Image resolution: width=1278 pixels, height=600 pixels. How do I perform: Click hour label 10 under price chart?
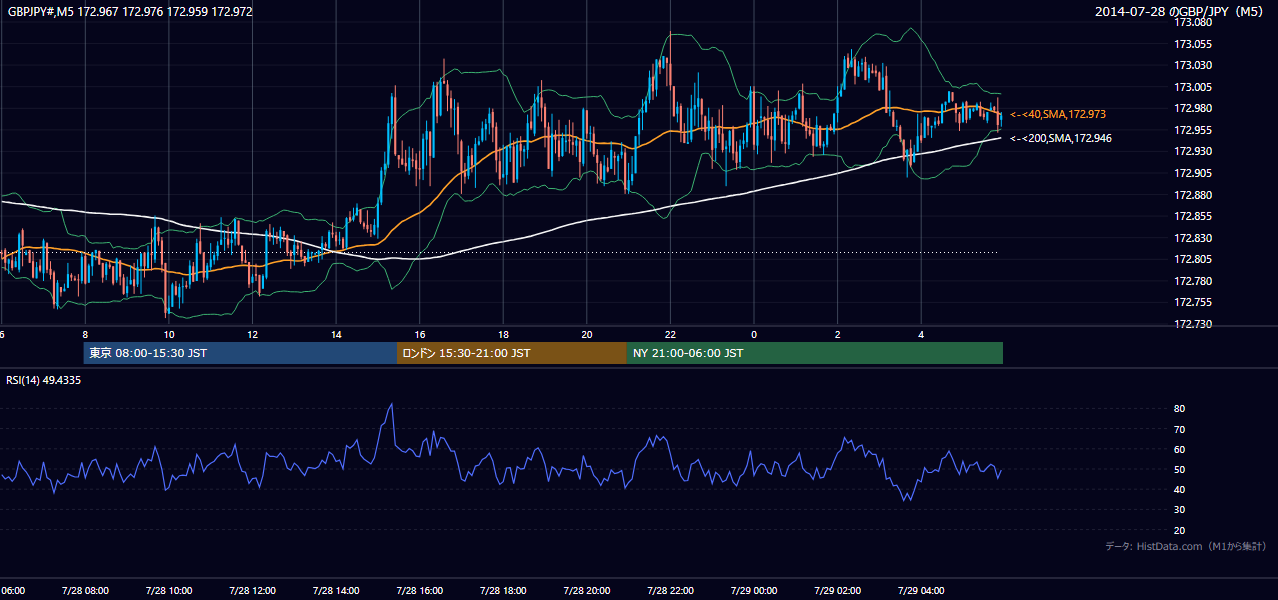tap(169, 335)
